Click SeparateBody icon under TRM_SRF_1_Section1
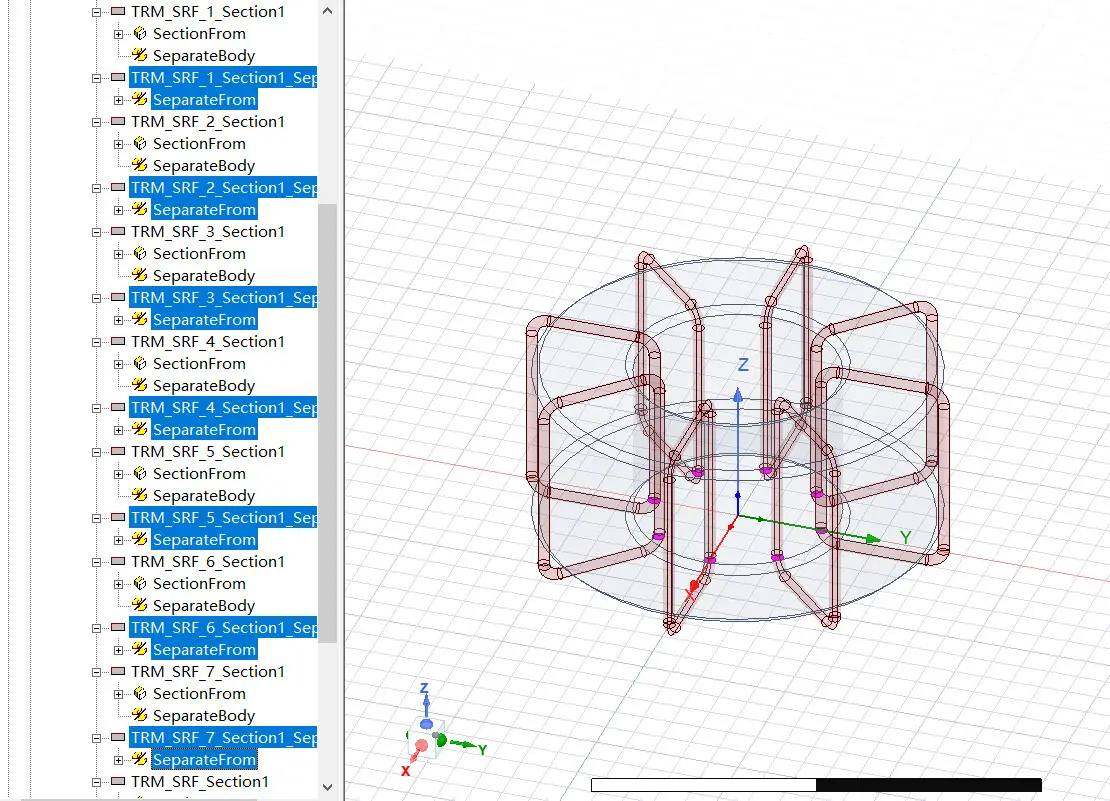This screenshot has width=1110, height=801. point(140,55)
